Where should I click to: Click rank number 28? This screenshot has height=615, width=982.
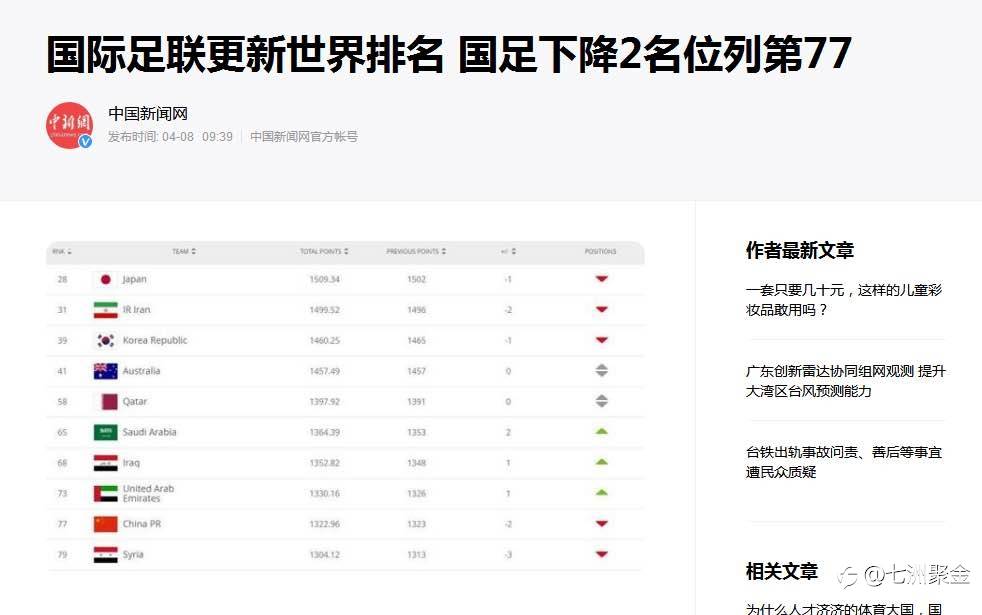[62, 279]
